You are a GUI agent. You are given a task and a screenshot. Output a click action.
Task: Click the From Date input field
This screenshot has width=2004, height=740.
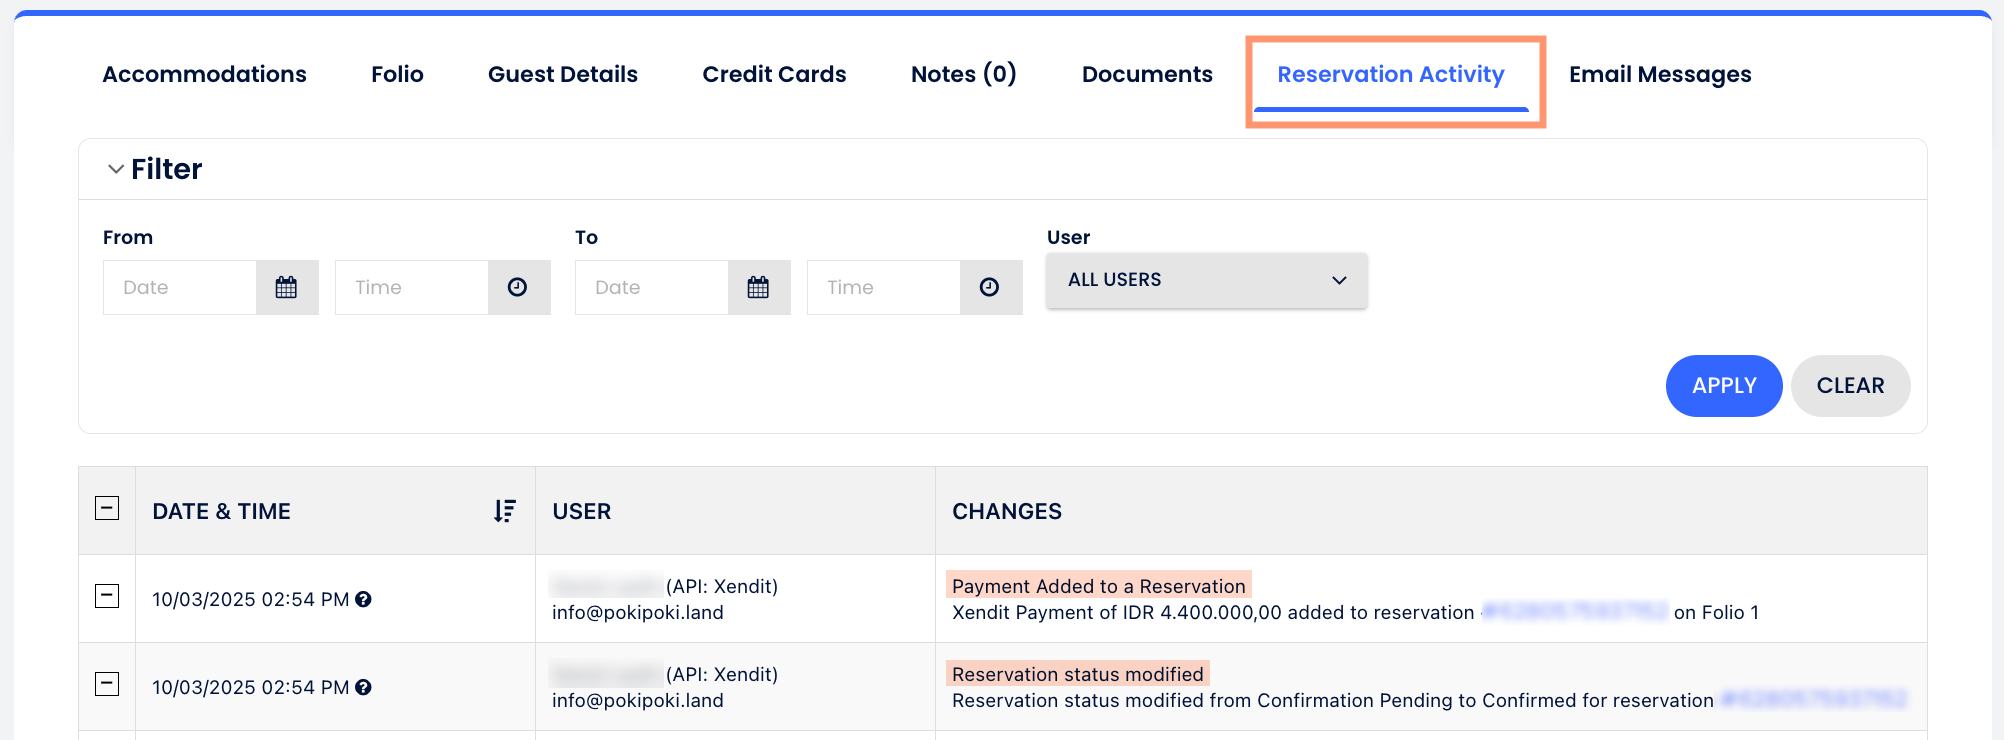pyautogui.click(x=180, y=288)
